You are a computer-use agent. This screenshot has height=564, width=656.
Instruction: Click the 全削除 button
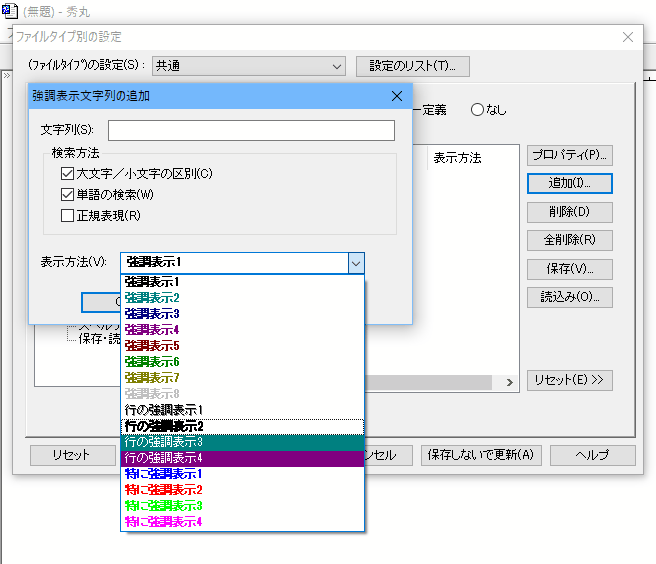(x=570, y=240)
